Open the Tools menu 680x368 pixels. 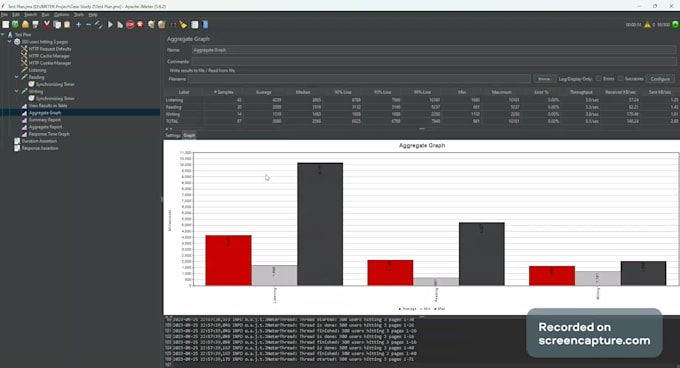click(x=78, y=15)
